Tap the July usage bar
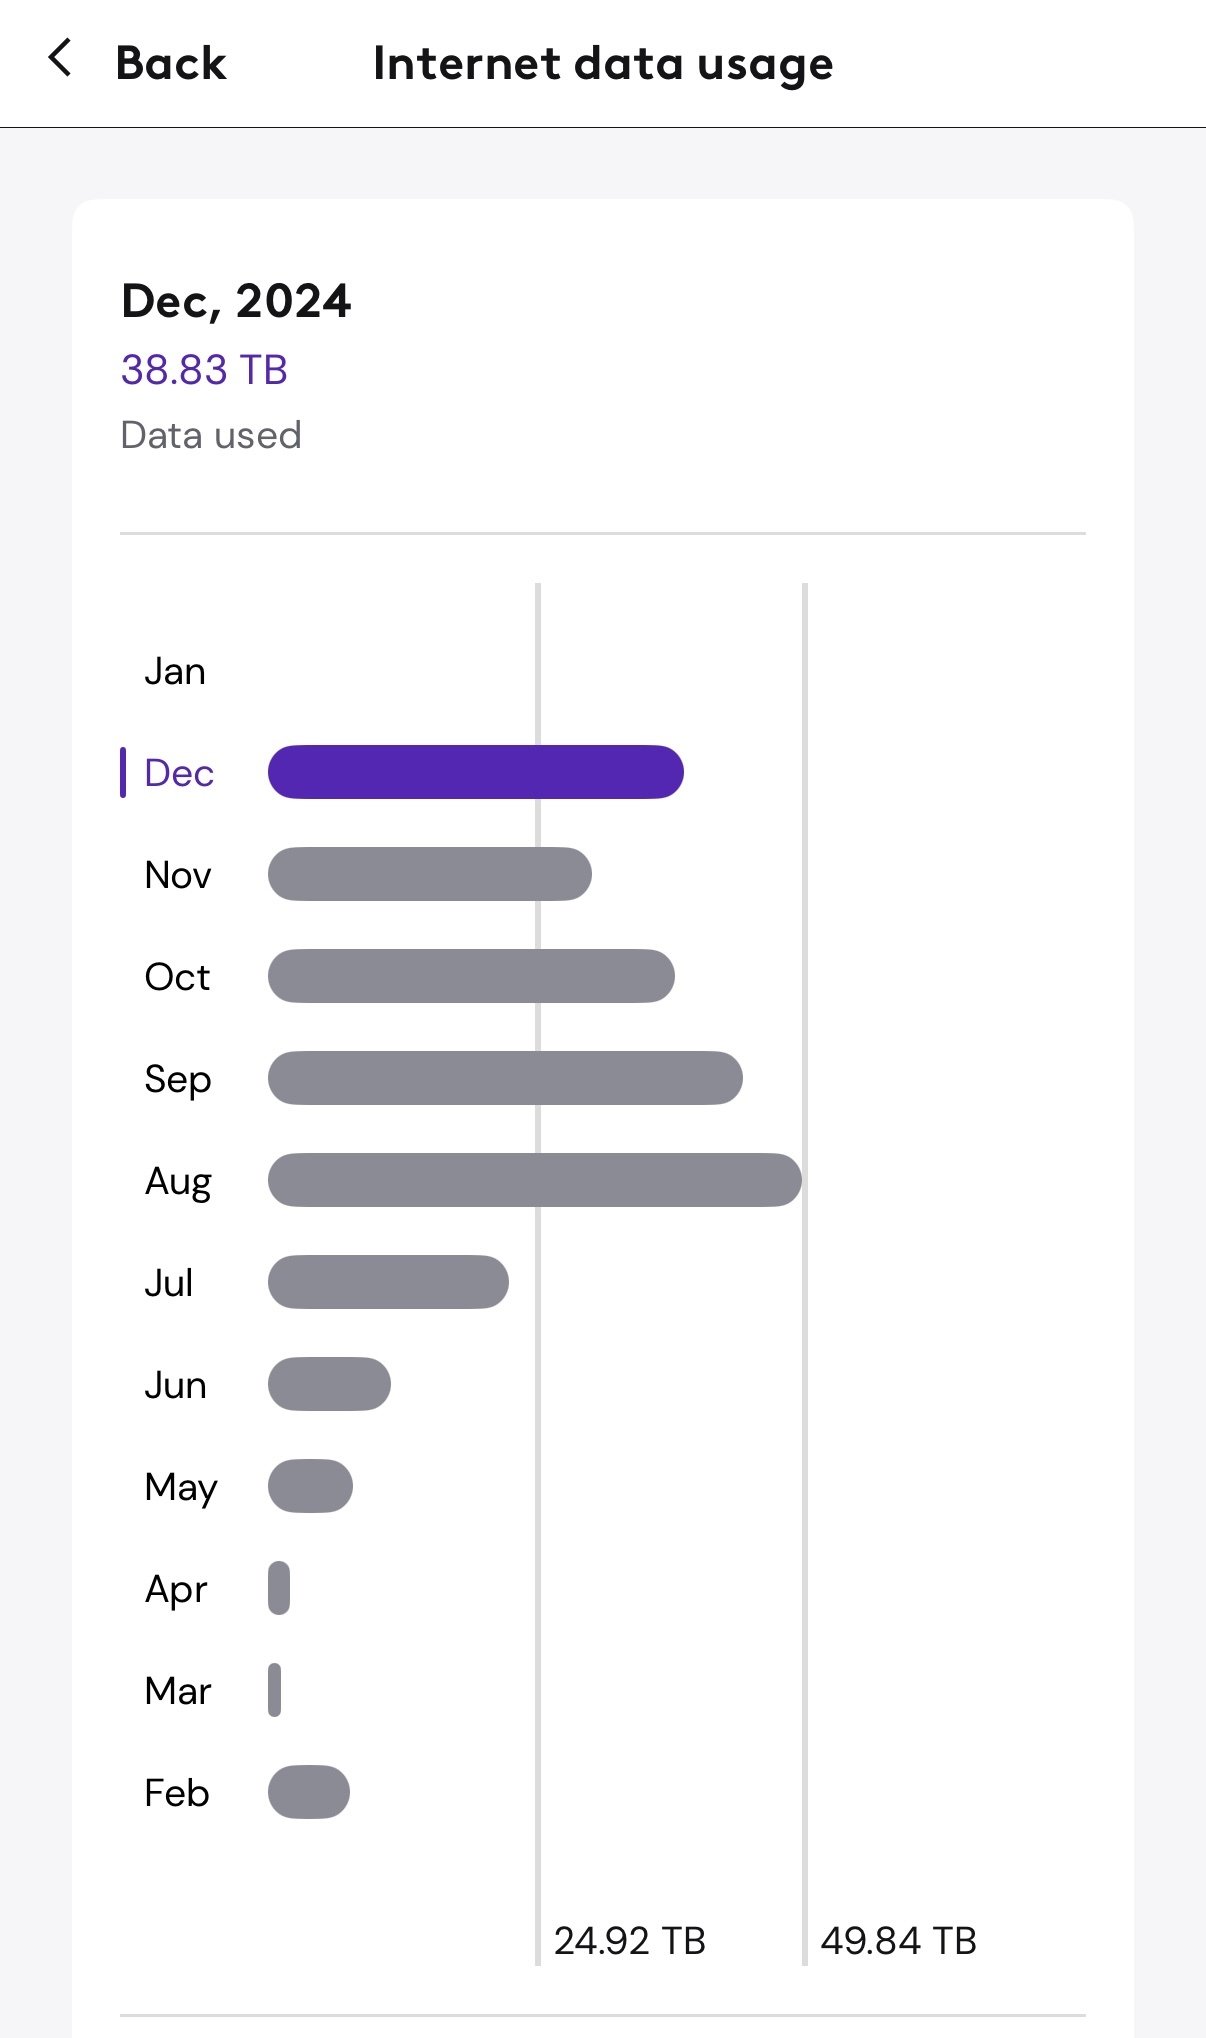This screenshot has width=1206, height=2038. click(388, 1282)
